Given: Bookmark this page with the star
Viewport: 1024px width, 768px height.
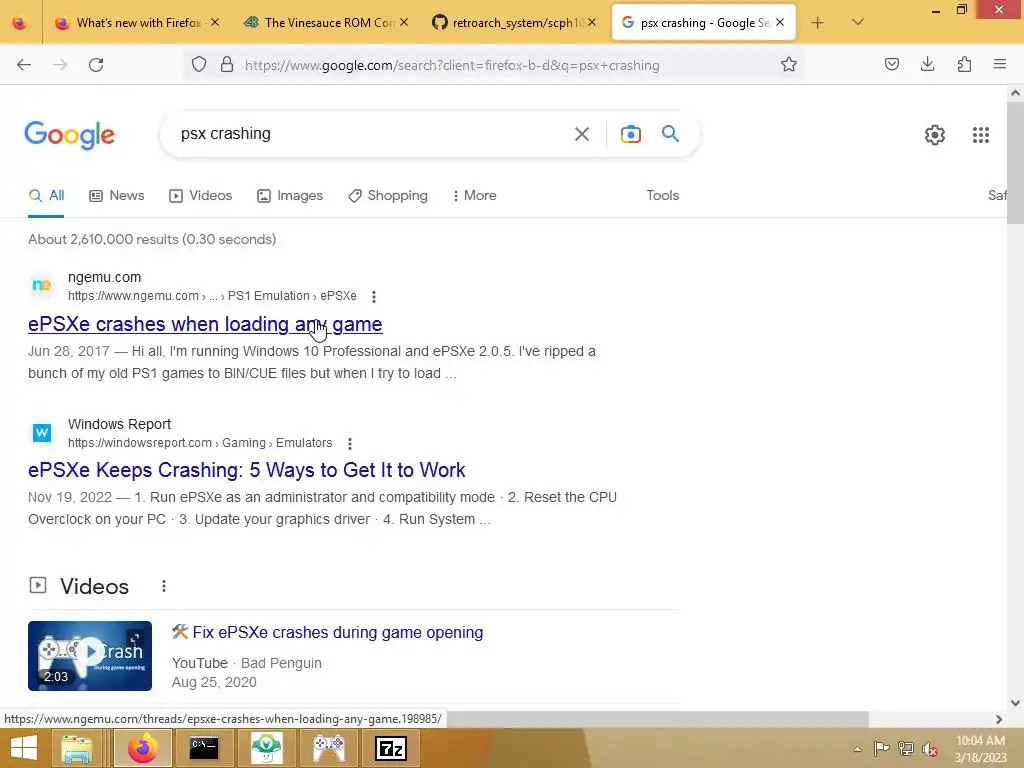Looking at the screenshot, I should (789, 65).
